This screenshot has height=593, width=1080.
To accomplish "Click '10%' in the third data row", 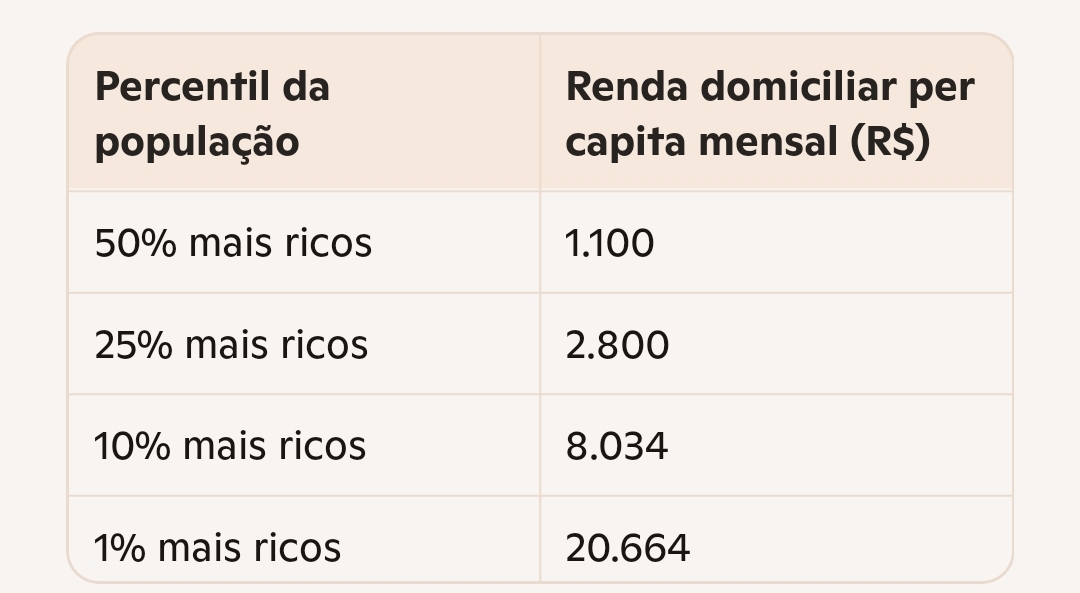I will (x=132, y=446).
